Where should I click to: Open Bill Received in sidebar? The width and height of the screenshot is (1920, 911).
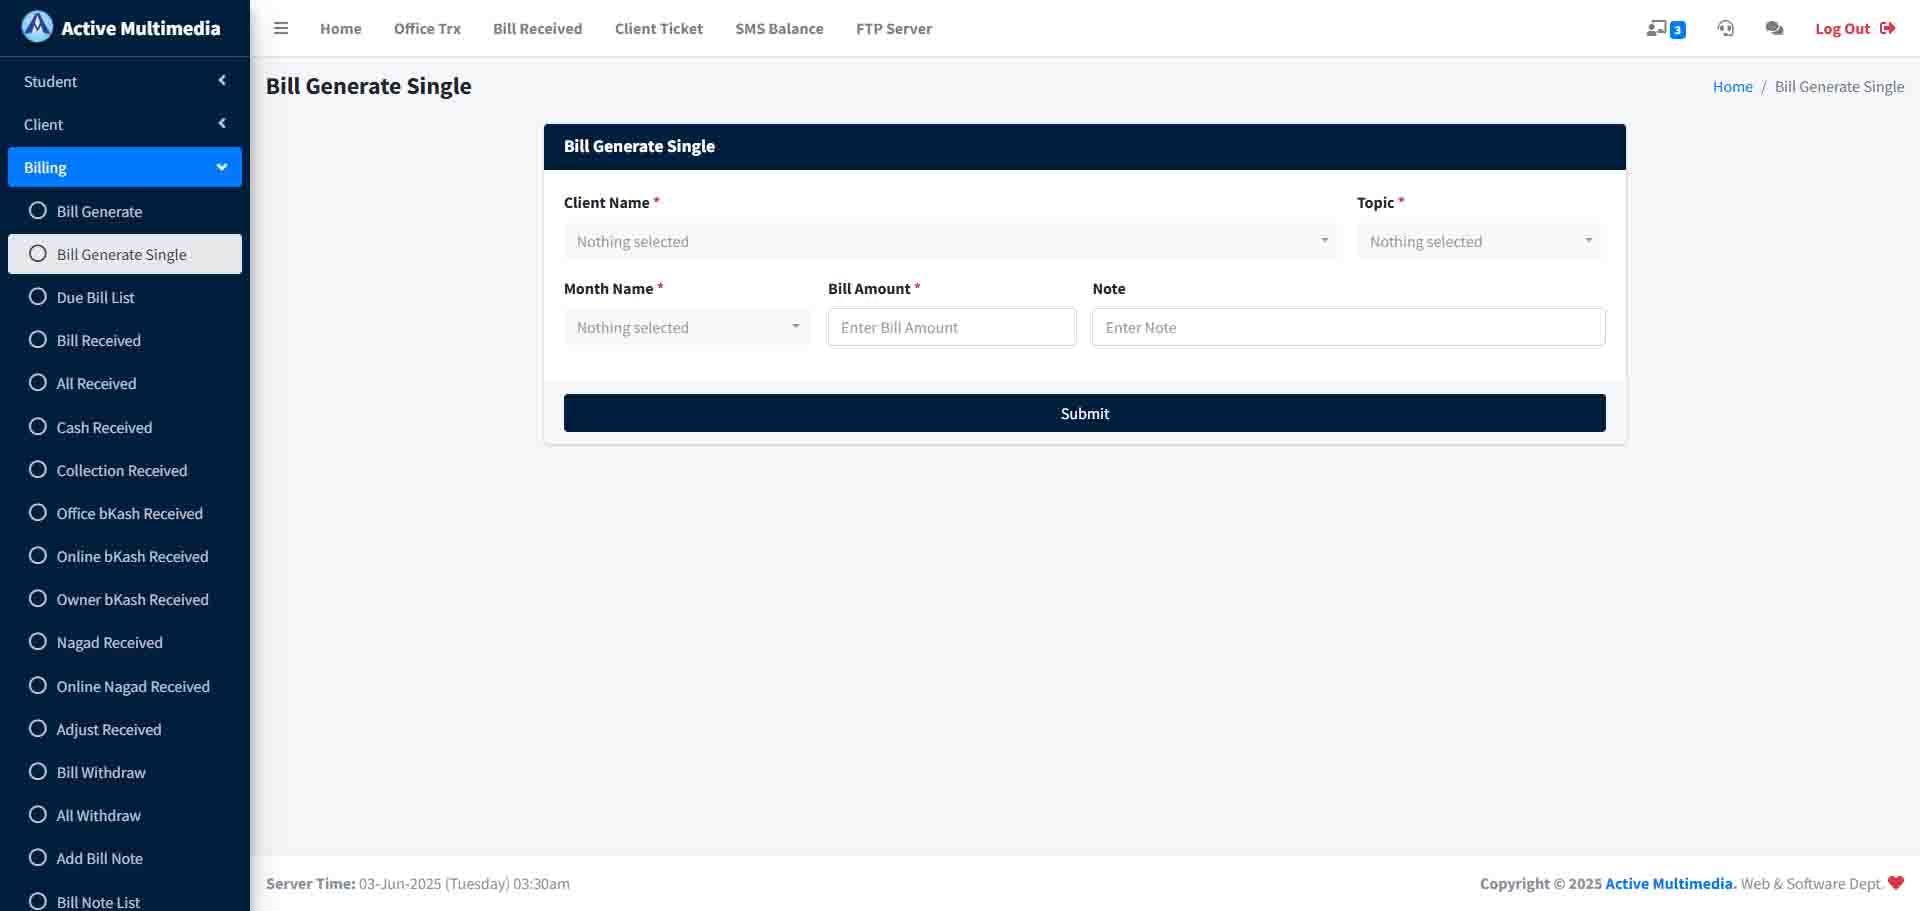click(x=125, y=340)
